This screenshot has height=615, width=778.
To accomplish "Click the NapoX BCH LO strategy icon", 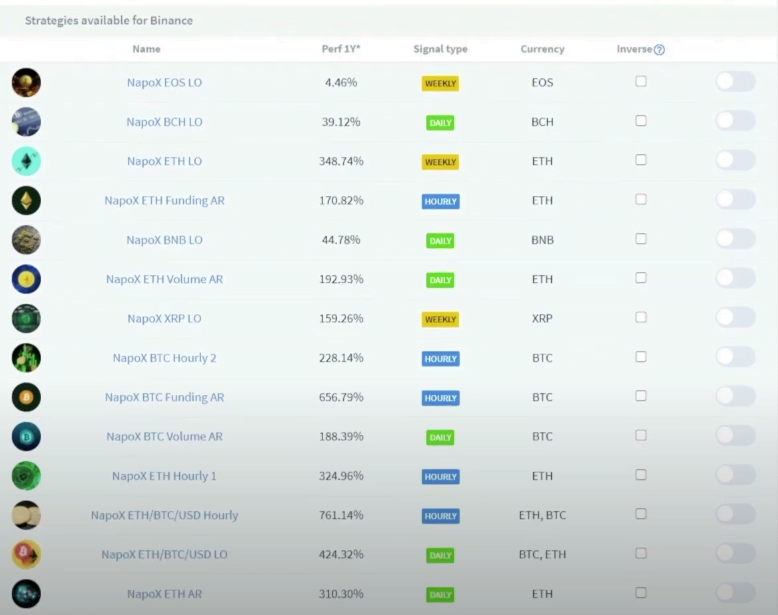I will (26, 122).
